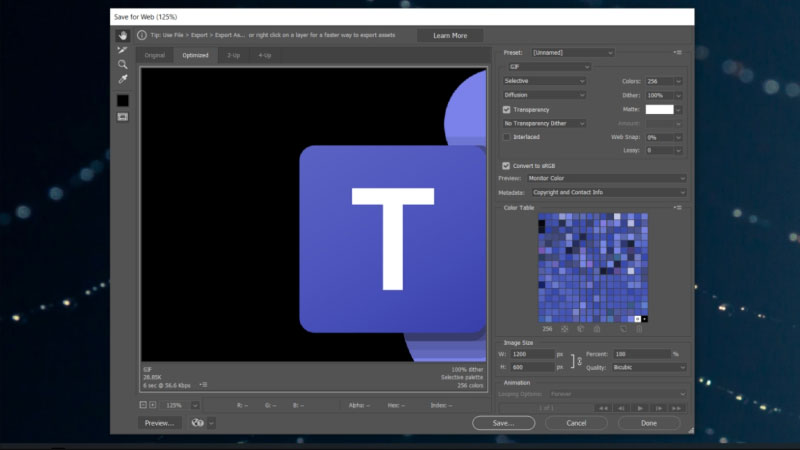Image resolution: width=800 pixels, height=450 pixels.
Task: Add new color icon in Color Table
Action: click(623, 329)
